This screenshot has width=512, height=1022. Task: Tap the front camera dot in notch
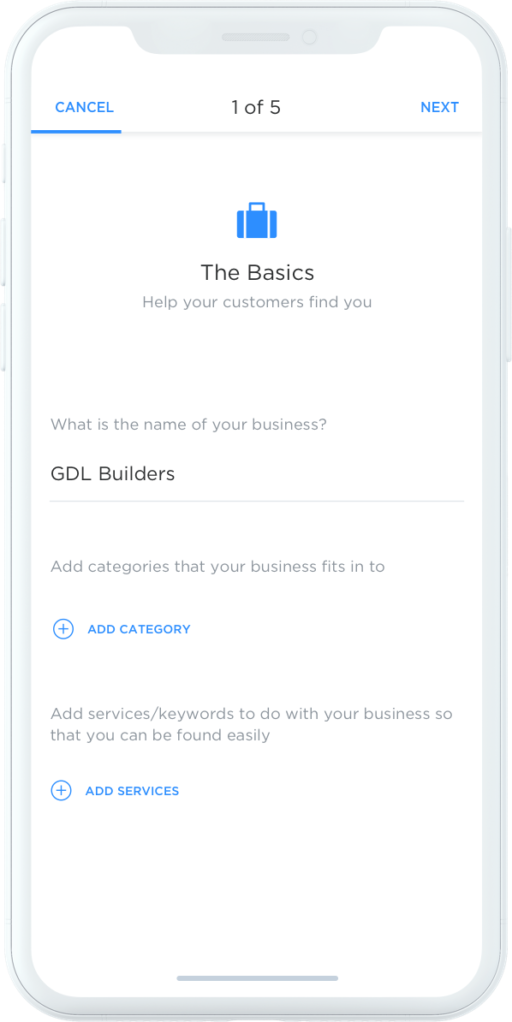[x=309, y=37]
